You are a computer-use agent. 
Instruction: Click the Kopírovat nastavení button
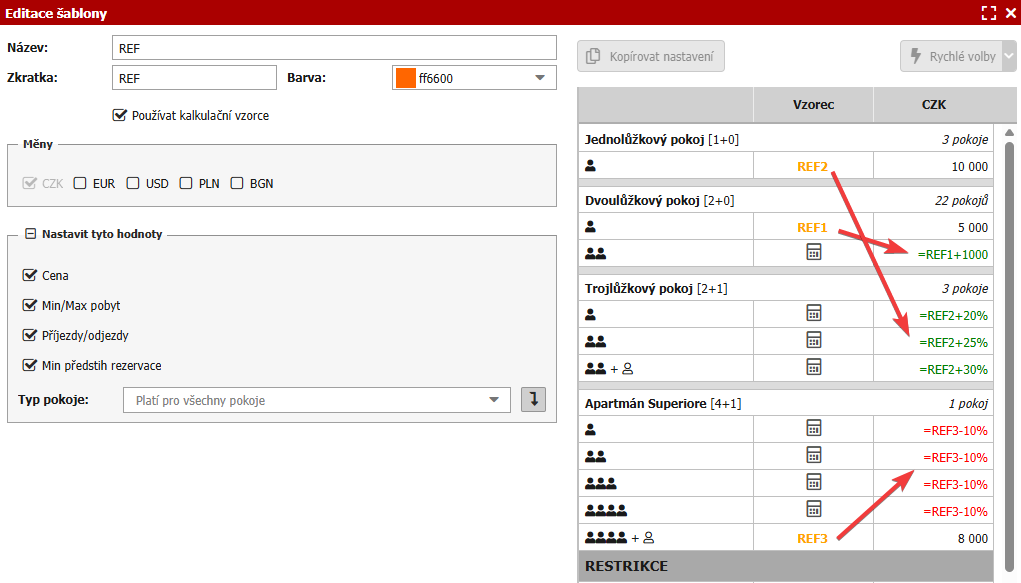coord(651,57)
